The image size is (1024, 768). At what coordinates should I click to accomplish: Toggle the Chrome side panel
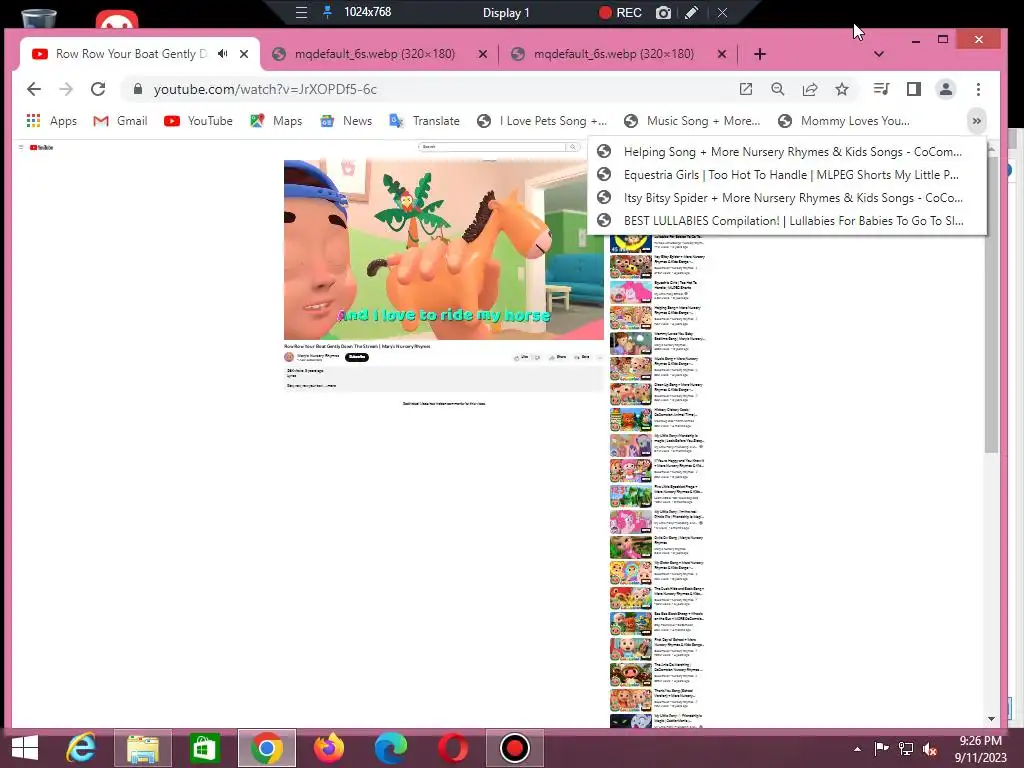914,89
